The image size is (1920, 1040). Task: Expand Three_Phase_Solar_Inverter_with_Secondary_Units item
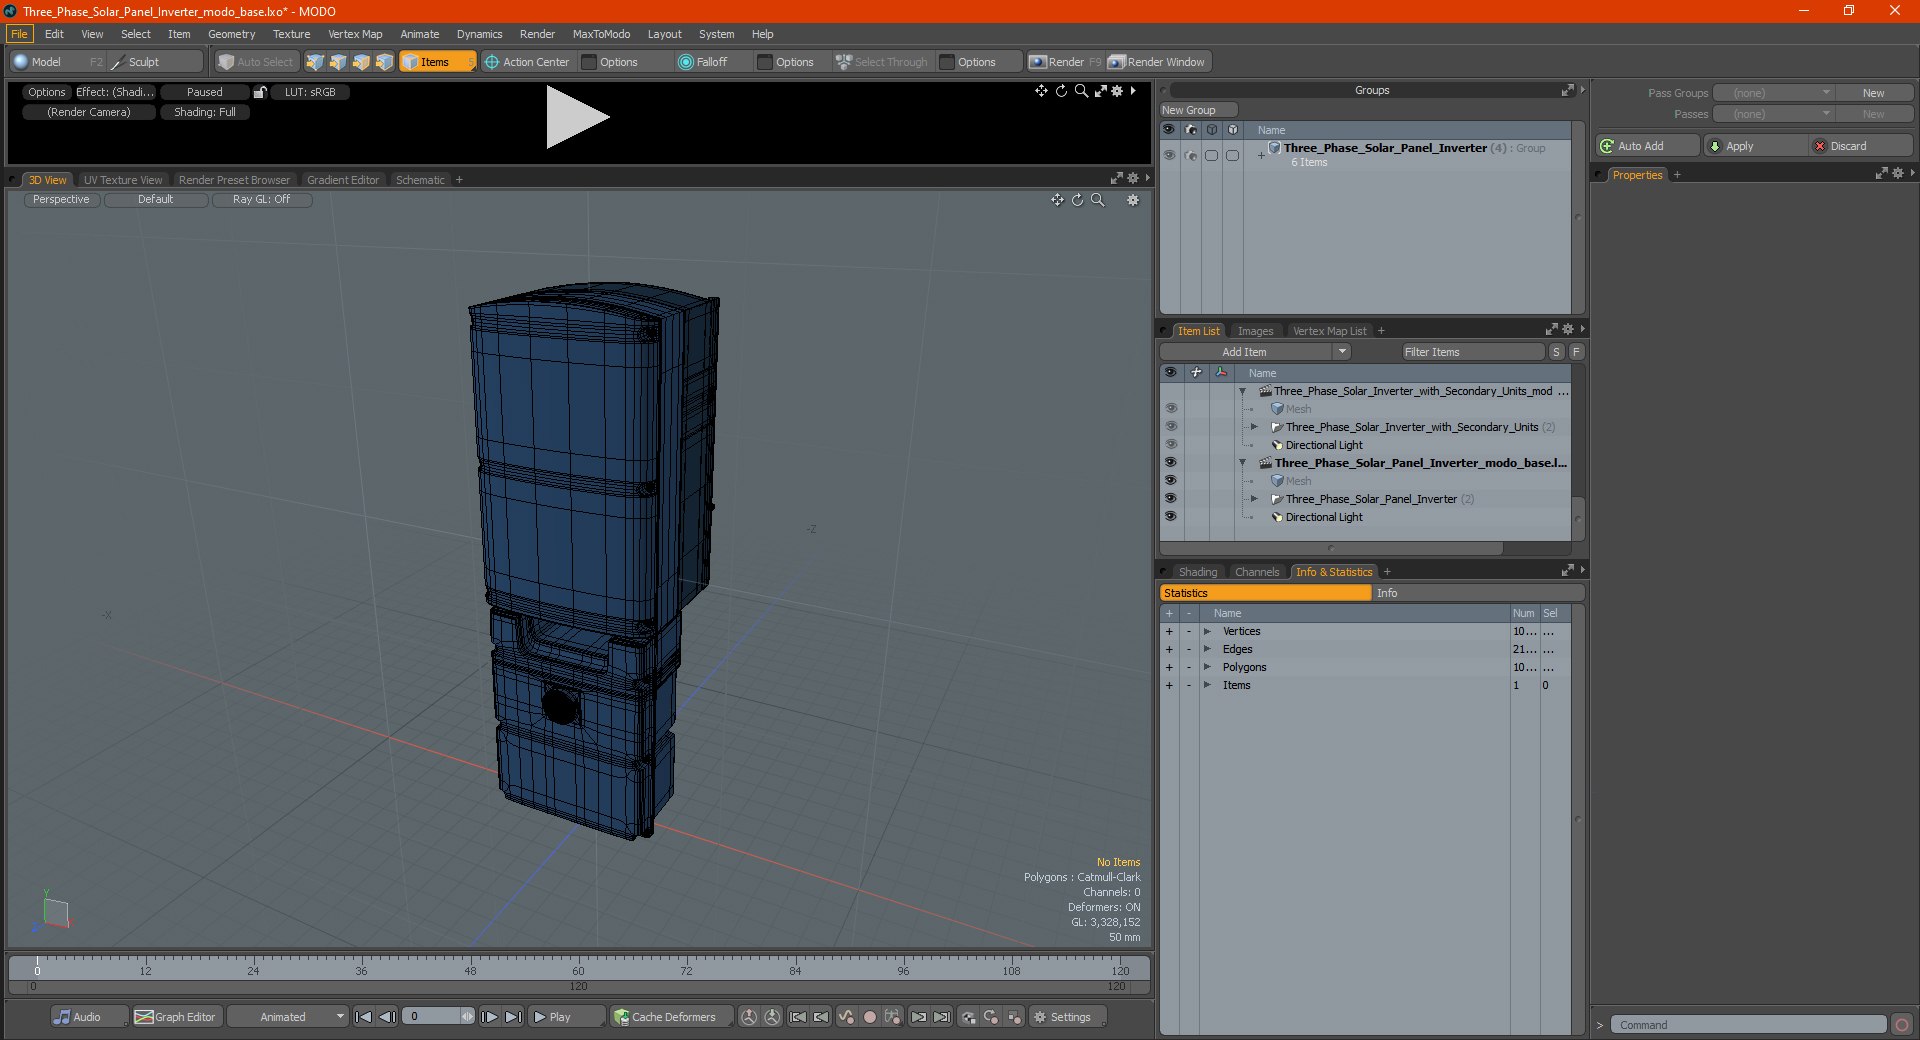pyautogui.click(x=1254, y=427)
